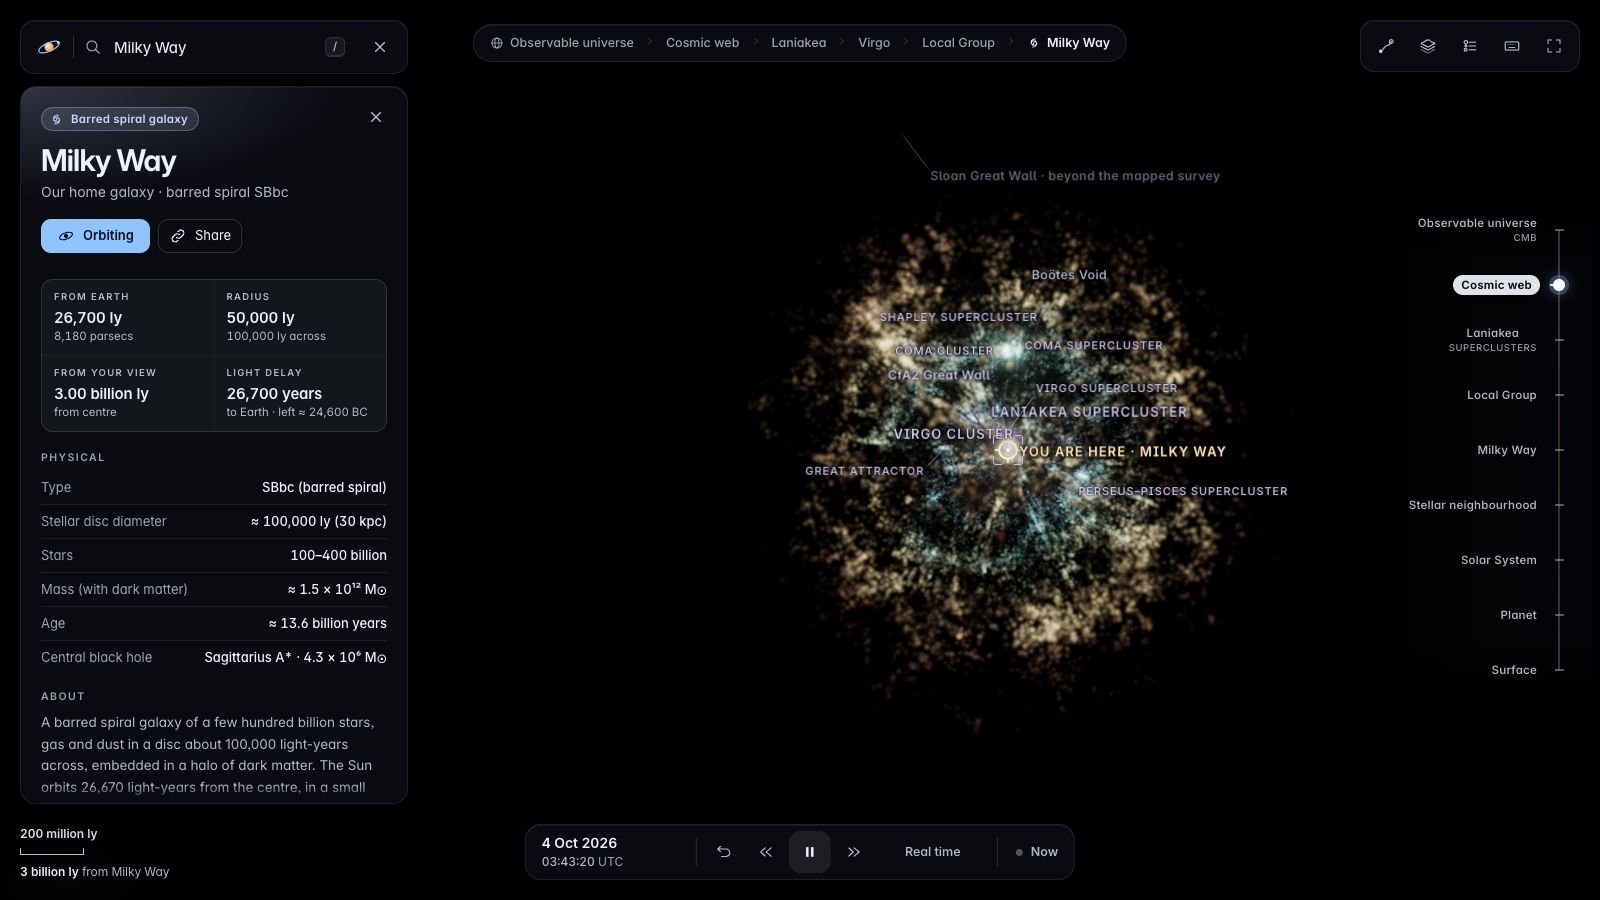Focus the search input field
The width and height of the screenshot is (1600, 900).
point(214,47)
